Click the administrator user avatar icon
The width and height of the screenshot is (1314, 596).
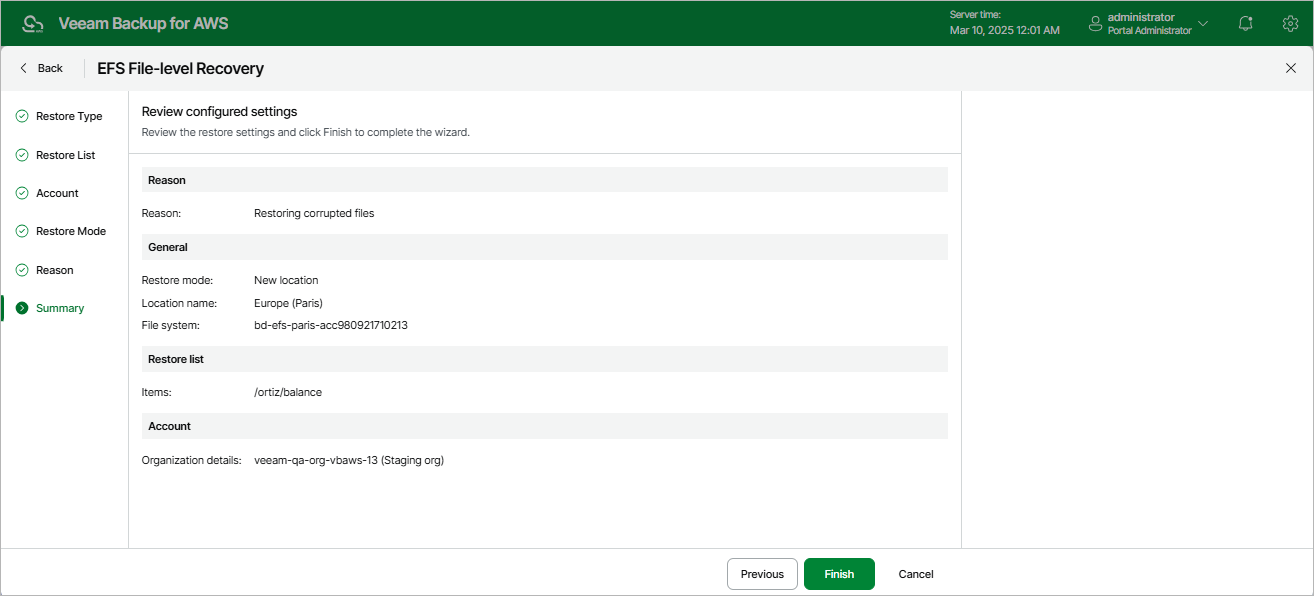pyautogui.click(x=1095, y=23)
